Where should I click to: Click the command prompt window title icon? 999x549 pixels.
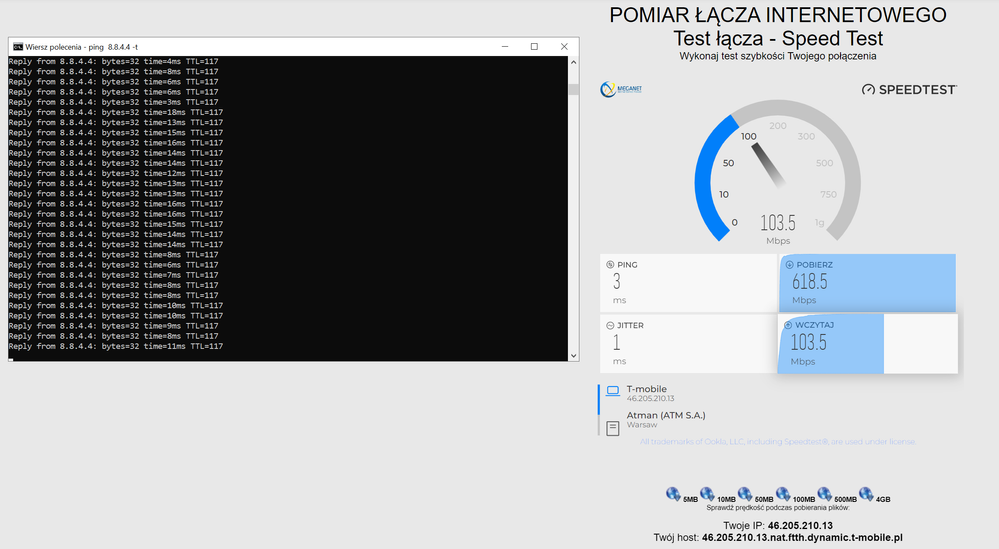(x=18, y=46)
